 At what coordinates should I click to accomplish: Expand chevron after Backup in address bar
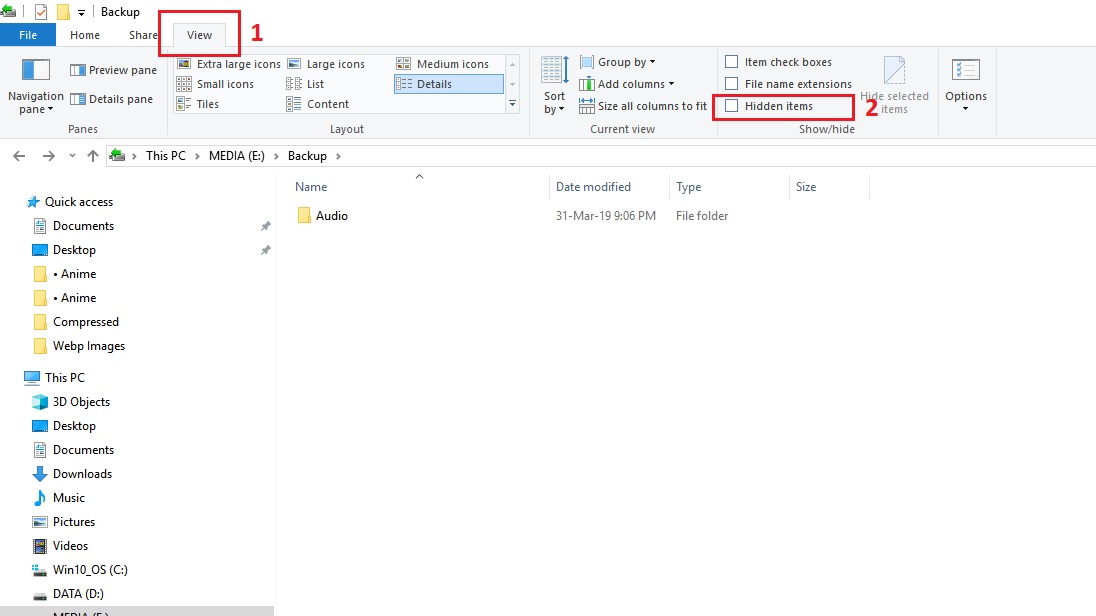338,156
